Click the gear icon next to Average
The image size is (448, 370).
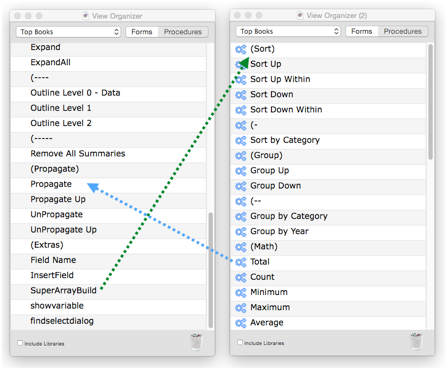pyautogui.click(x=241, y=323)
